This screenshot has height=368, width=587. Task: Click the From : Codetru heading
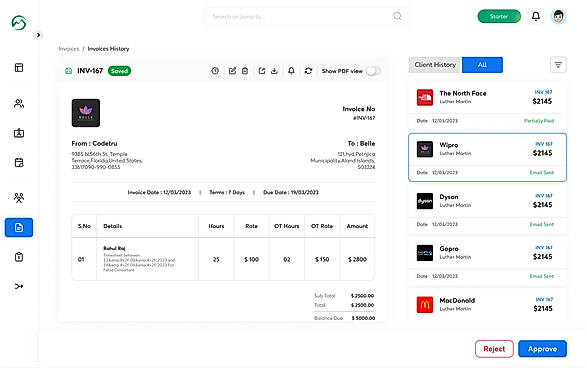click(x=94, y=143)
